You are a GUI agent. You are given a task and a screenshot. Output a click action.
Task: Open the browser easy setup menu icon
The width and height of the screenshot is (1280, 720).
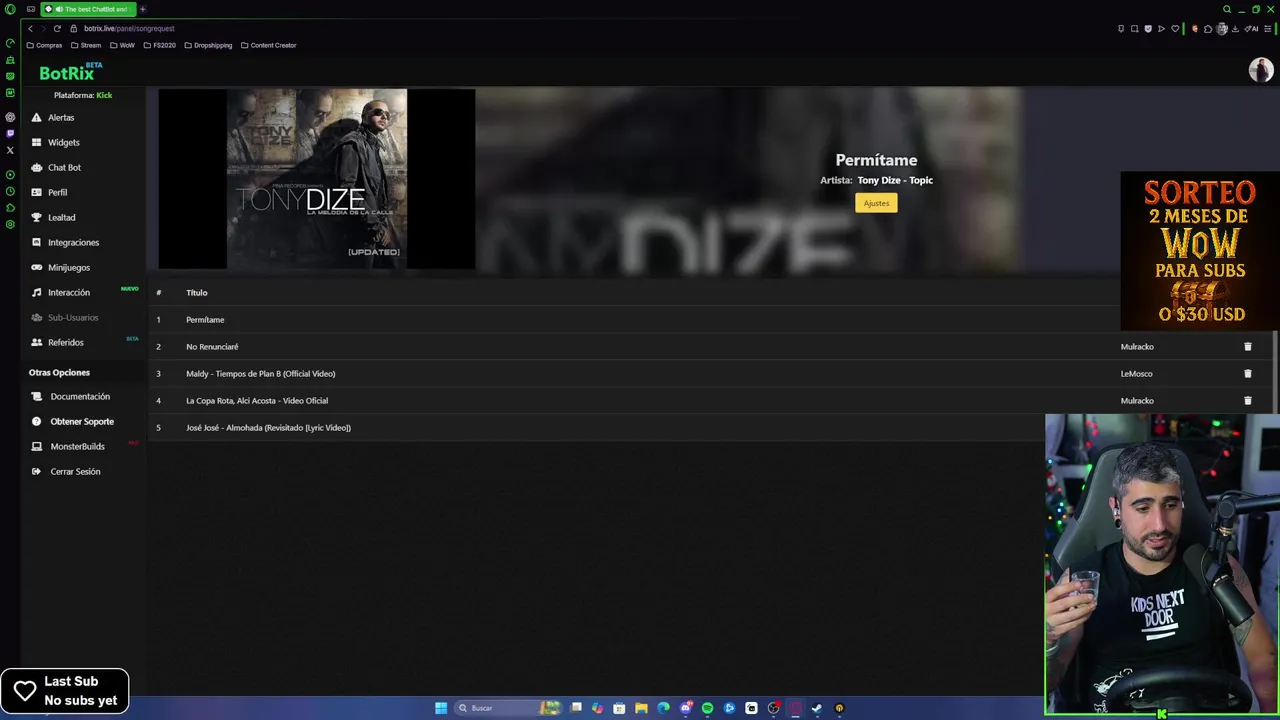1270,28
